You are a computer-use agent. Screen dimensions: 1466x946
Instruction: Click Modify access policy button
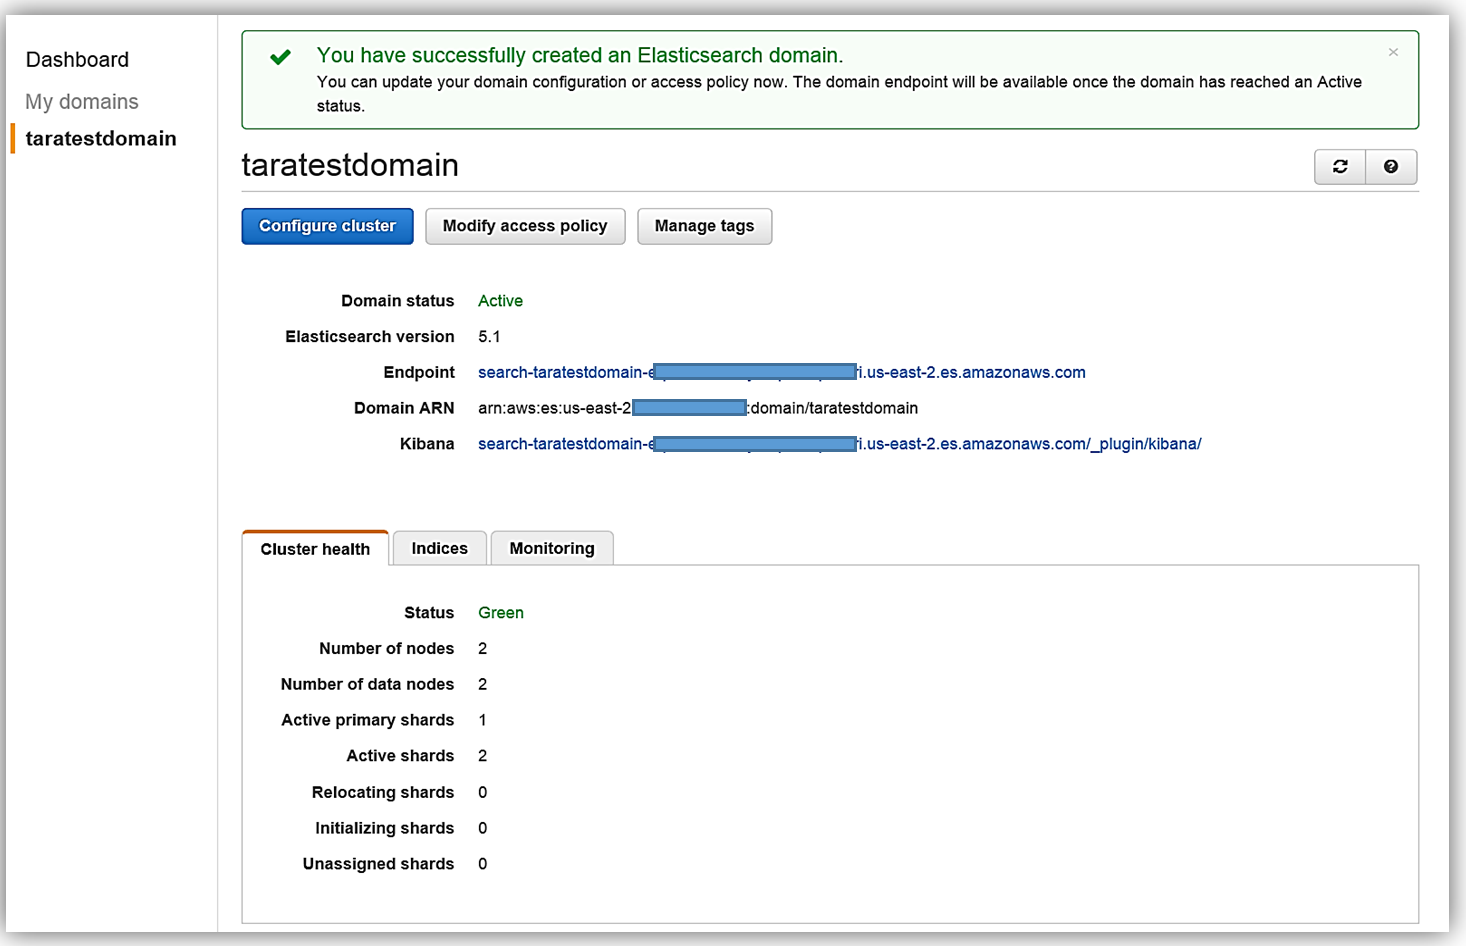click(x=525, y=226)
